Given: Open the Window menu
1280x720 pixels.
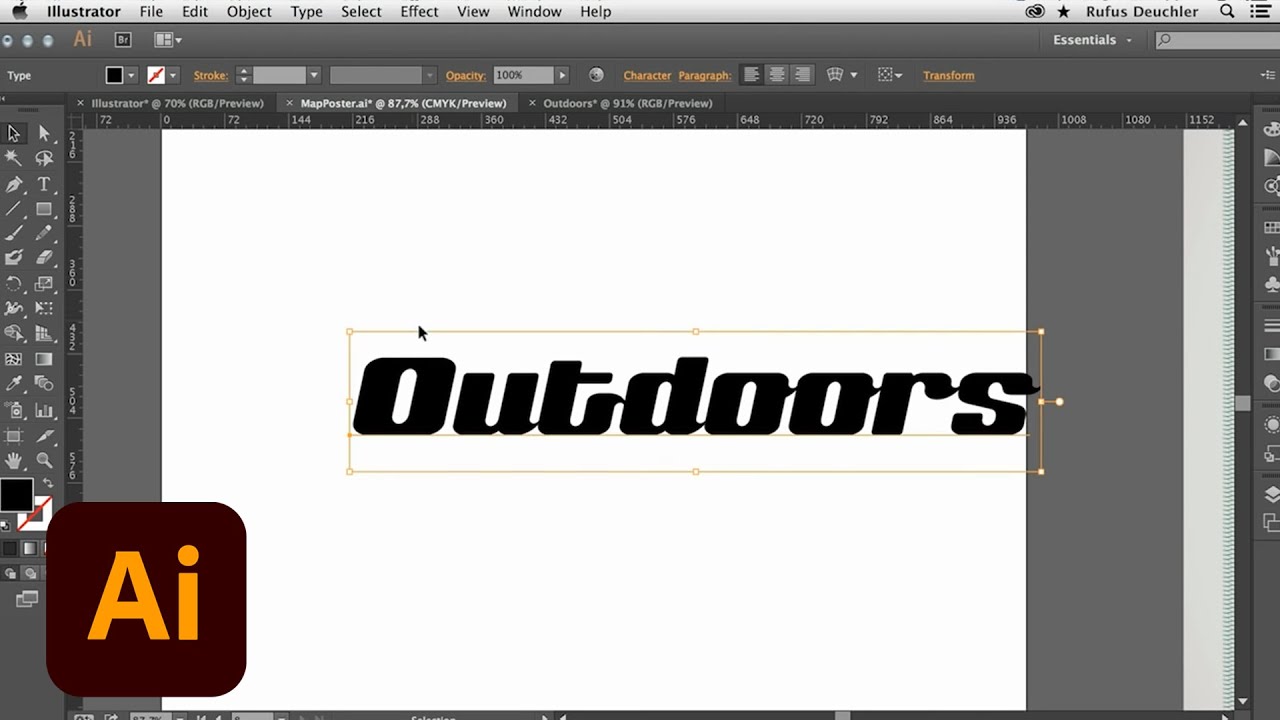Looking at the screenshot, I should pyautogui.click(x=534, y=11).
